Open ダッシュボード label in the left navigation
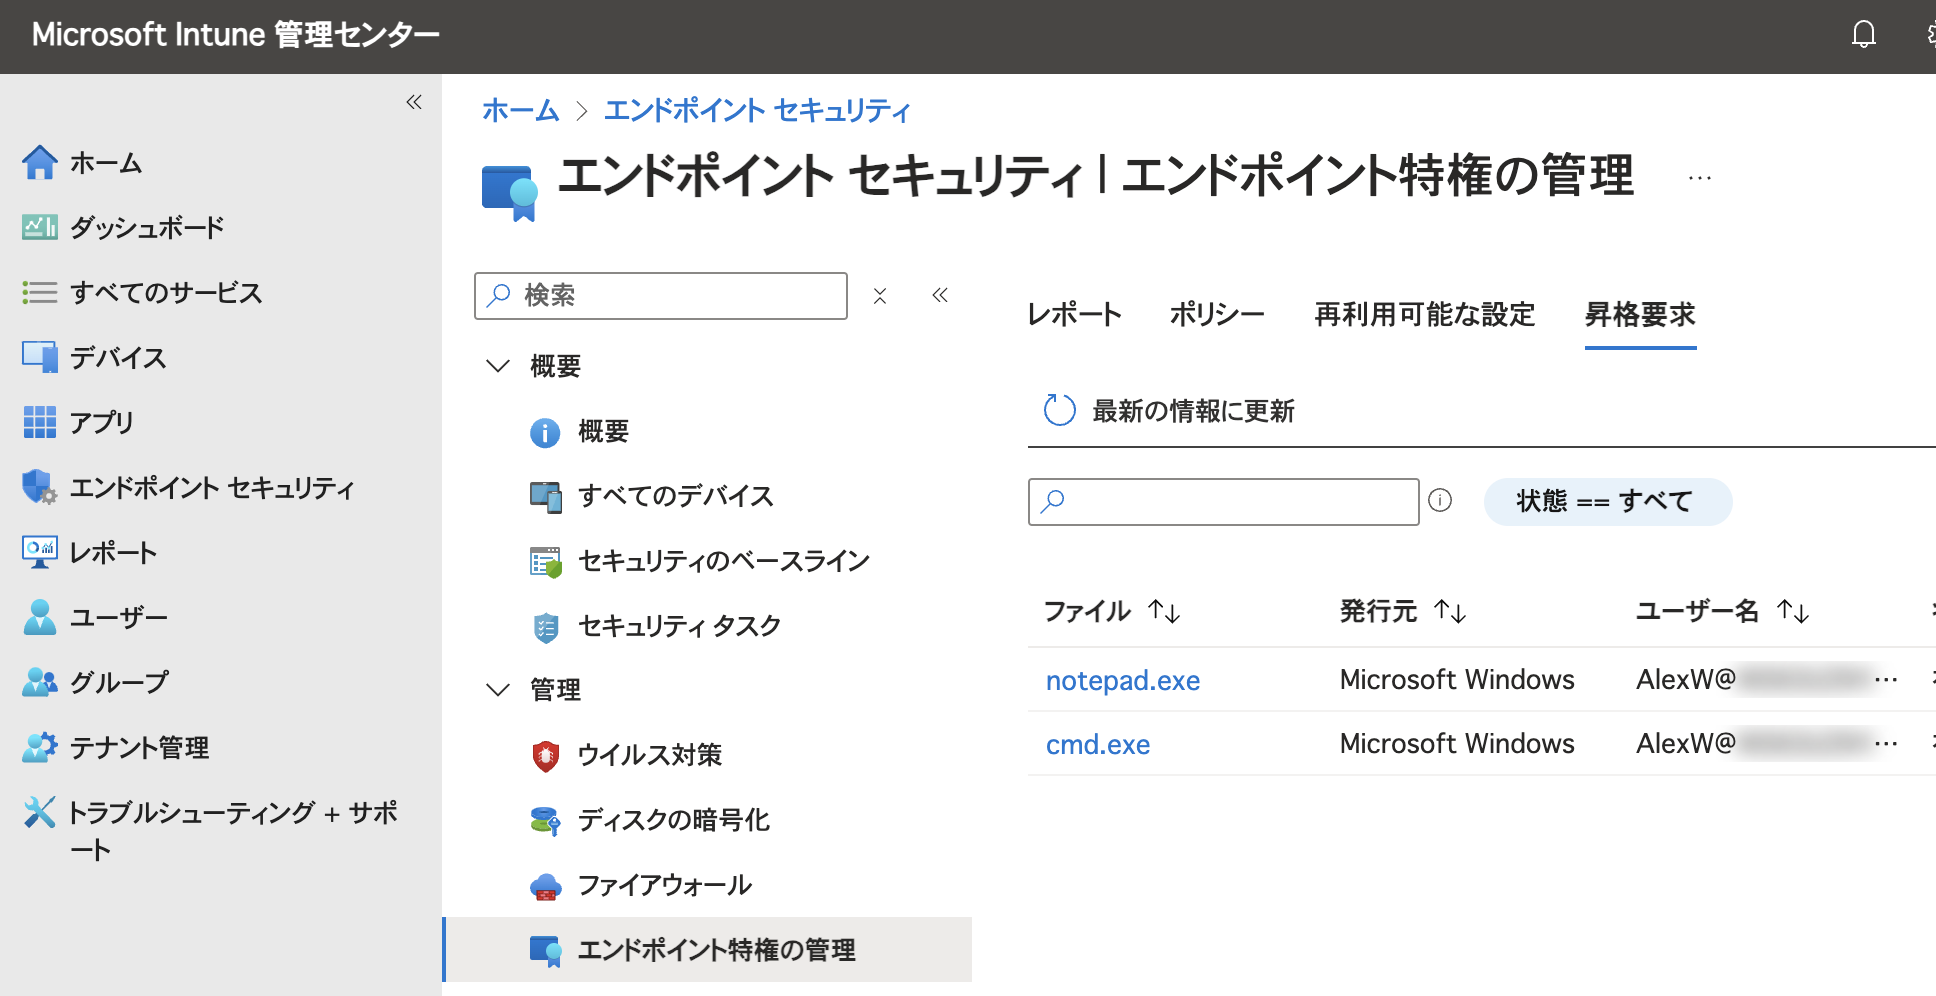This screenshot has width=1936, height=996. [x=148, y=228]
